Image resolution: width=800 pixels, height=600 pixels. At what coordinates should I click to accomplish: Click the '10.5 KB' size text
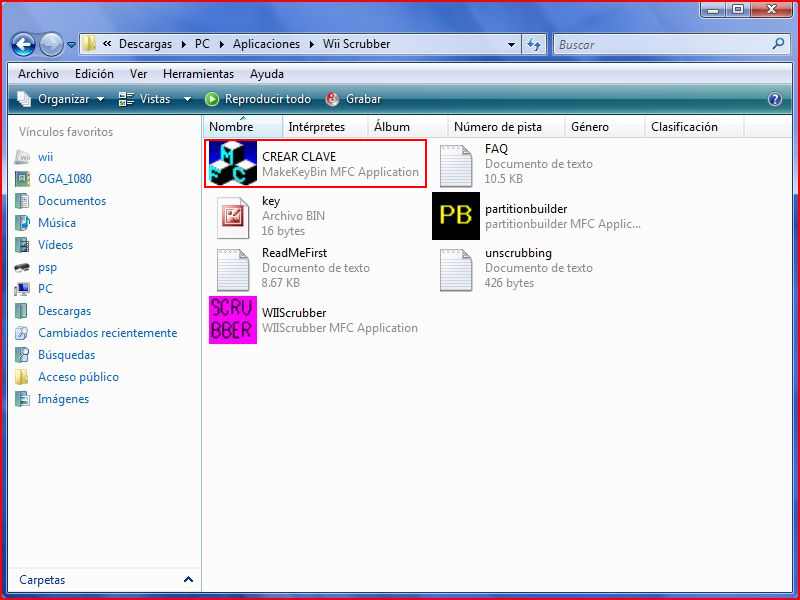coord(504,179)
